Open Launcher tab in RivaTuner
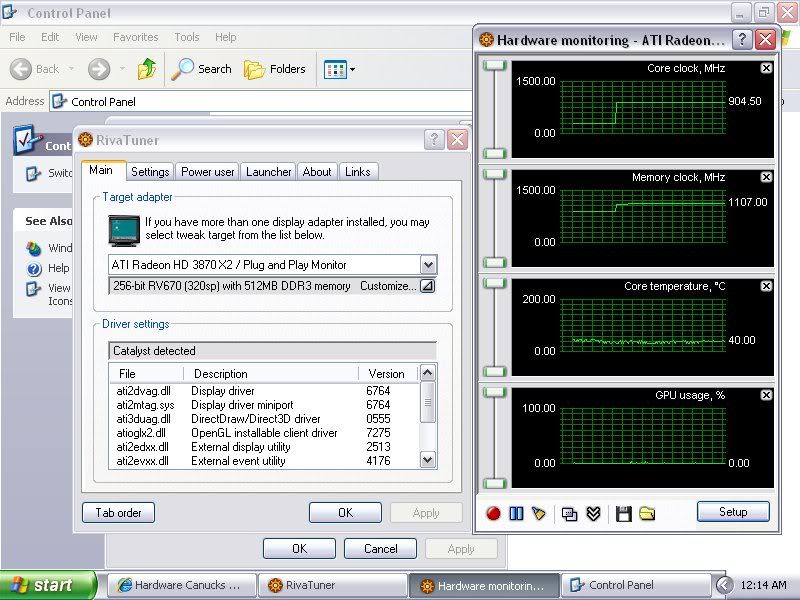 [x=268, y=172]
